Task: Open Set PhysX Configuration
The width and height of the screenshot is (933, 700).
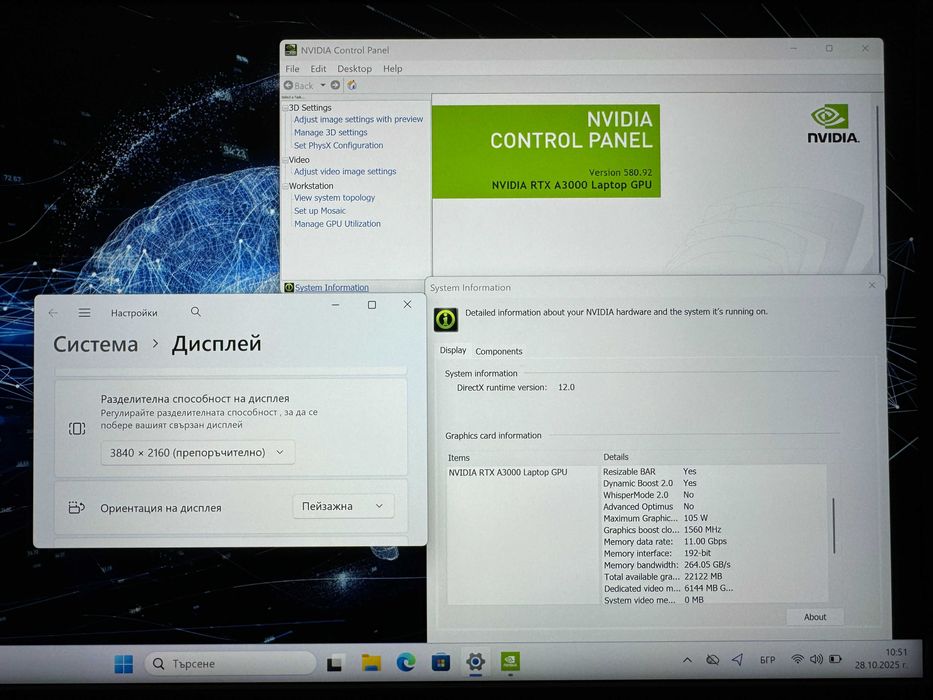Action: pos(338,146)
